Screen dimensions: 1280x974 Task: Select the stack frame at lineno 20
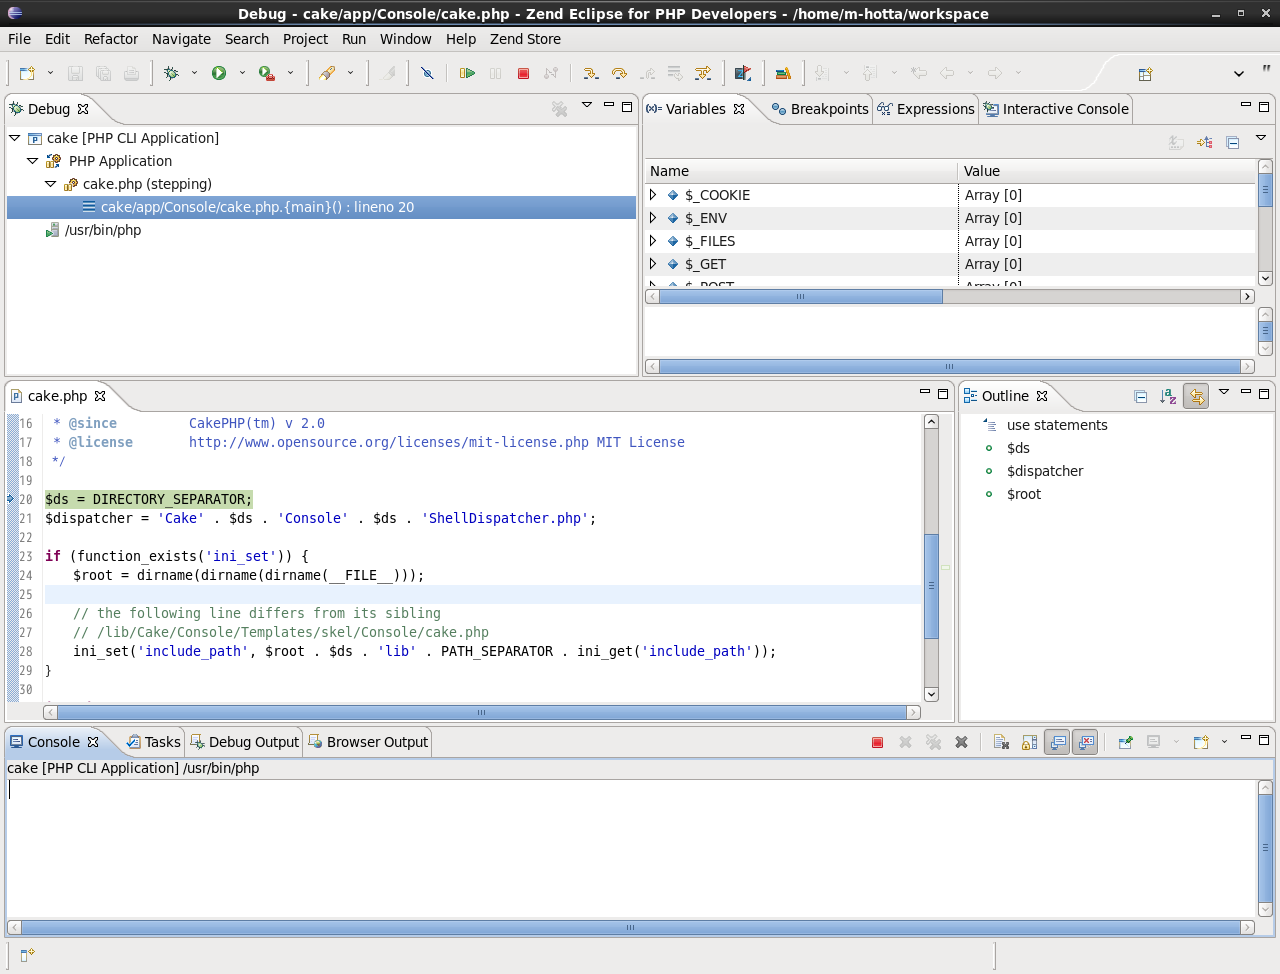coord(321,207)
